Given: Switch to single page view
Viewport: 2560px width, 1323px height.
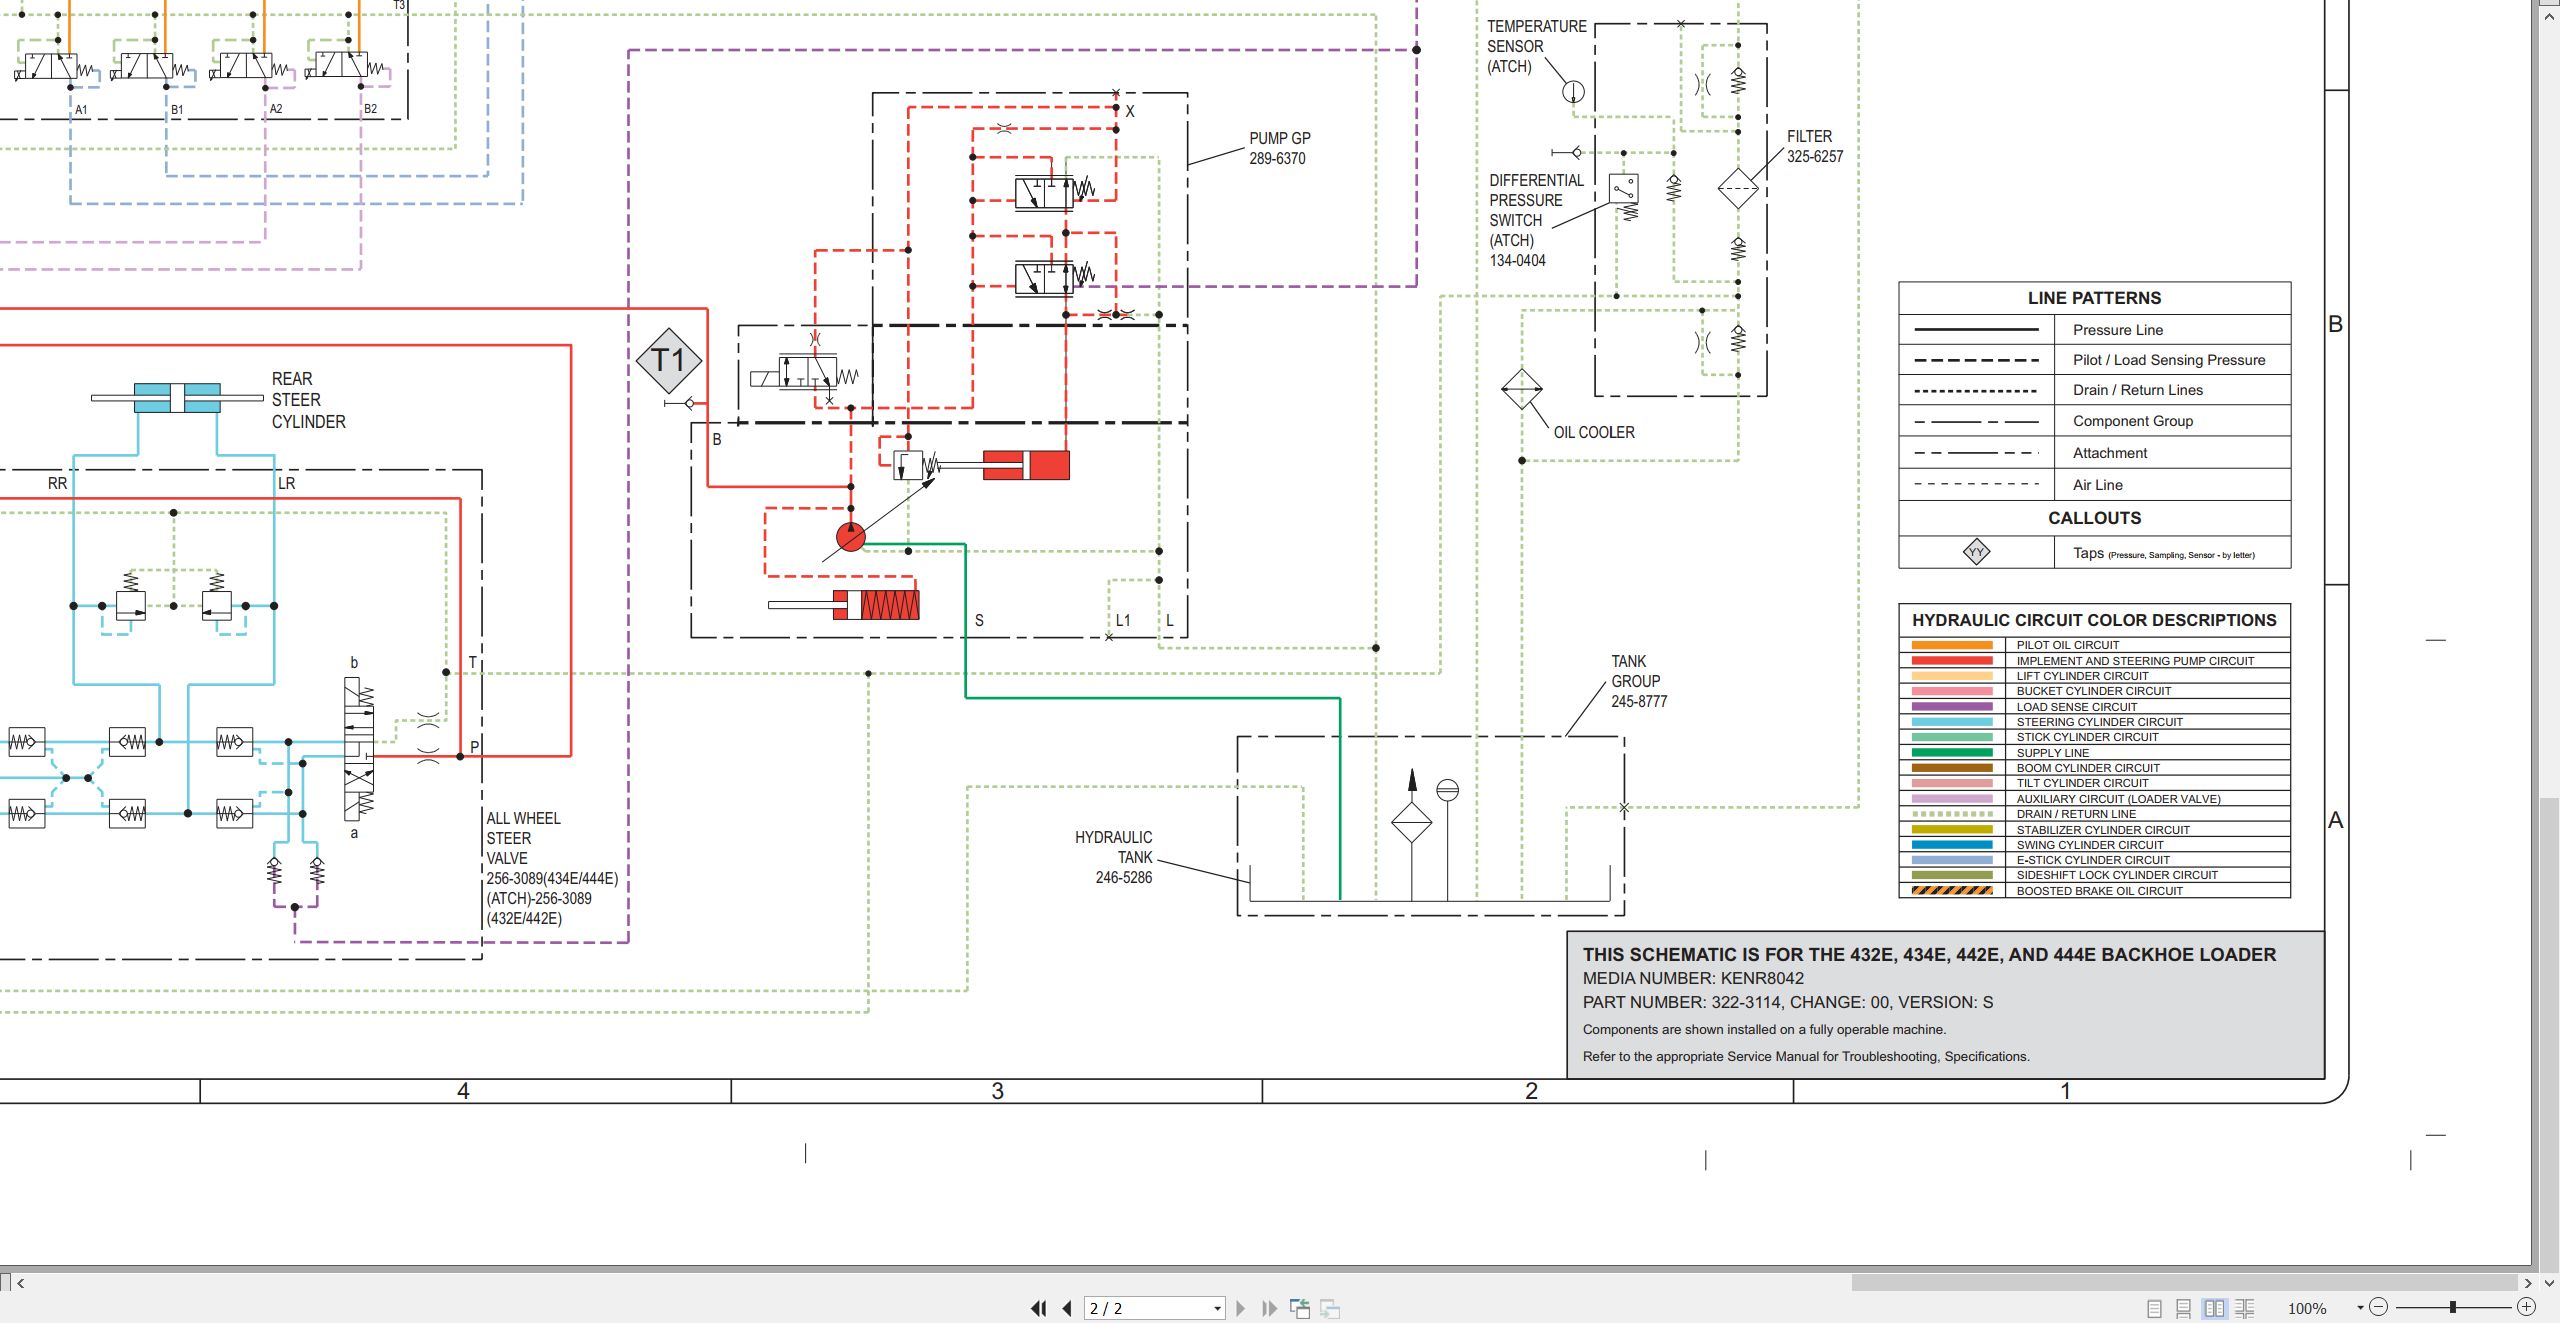Looking at the screenshot, I should click(x=2154, y=1308).
